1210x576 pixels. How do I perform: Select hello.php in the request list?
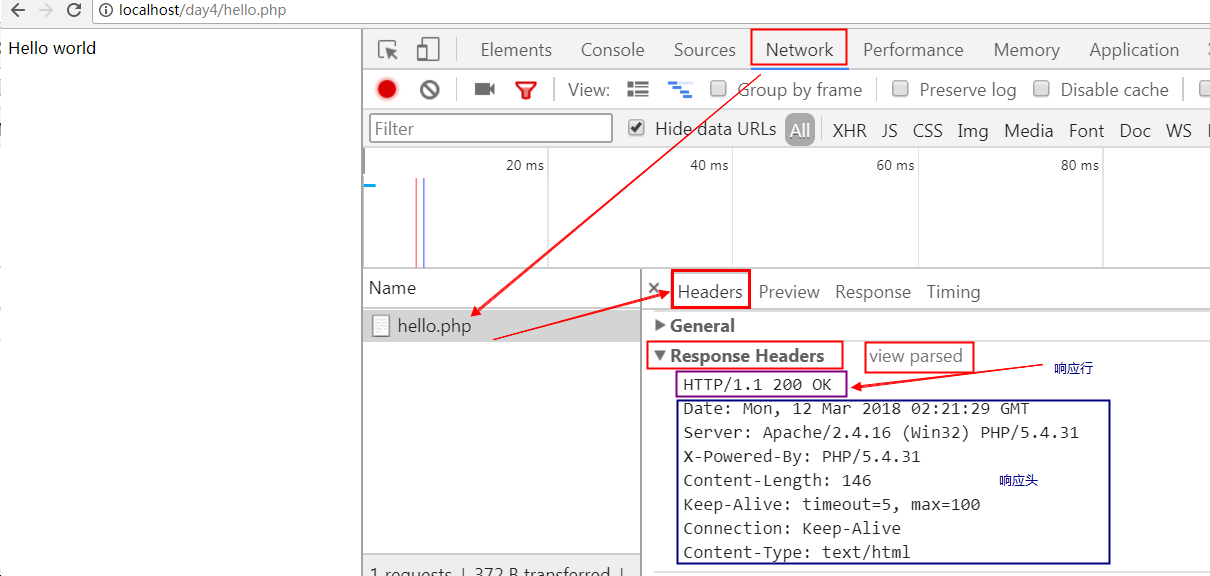(434, 326)
